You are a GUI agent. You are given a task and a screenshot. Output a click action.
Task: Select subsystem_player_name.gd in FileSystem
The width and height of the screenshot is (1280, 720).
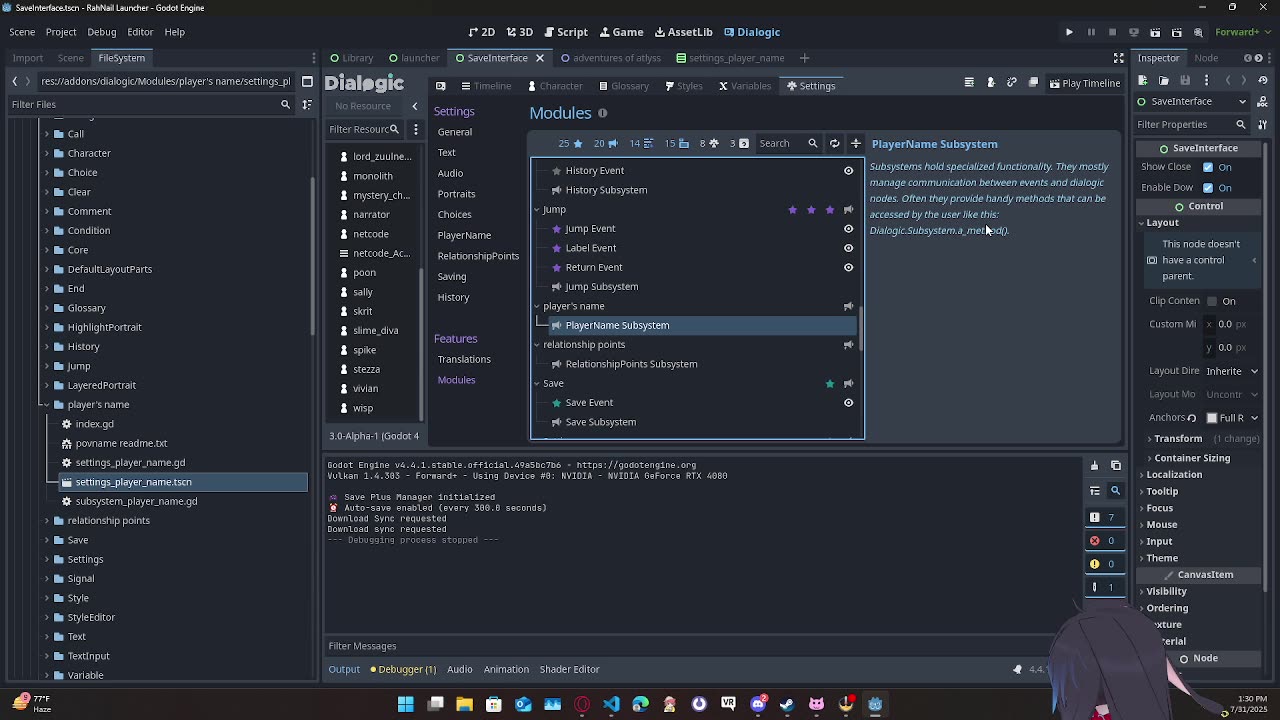136,501
